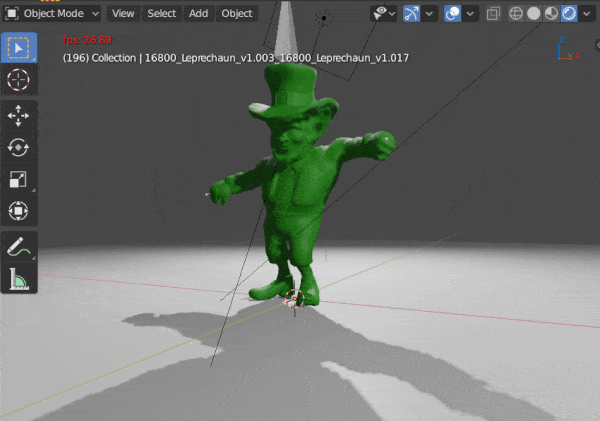Toggle viewport overlays
Screen dimensions: 600x421
pyautogui.click(x=452, y=14)
